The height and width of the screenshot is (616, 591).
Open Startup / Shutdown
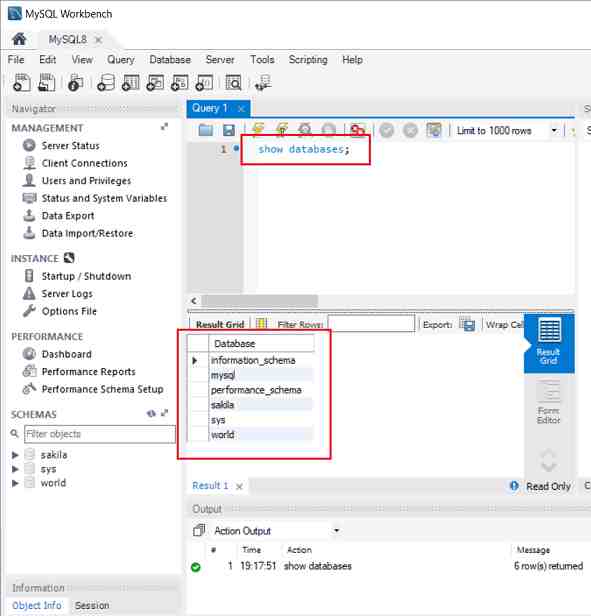[x=86, y=276]
